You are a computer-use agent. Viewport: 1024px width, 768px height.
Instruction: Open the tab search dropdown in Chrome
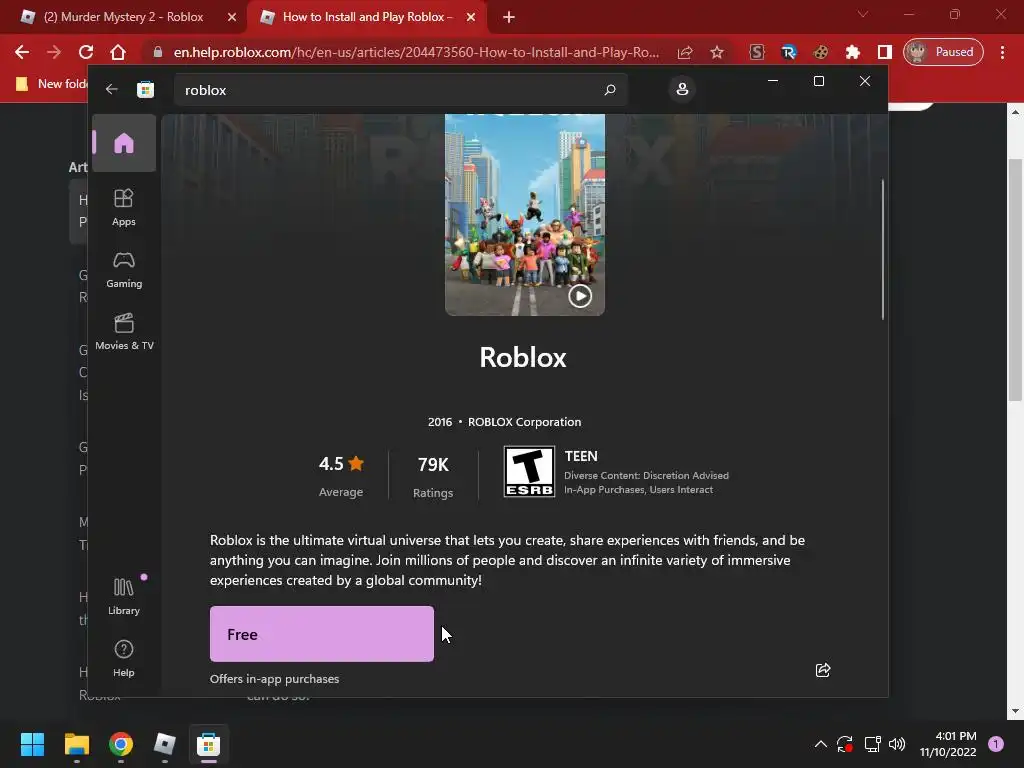coord(863,14)
